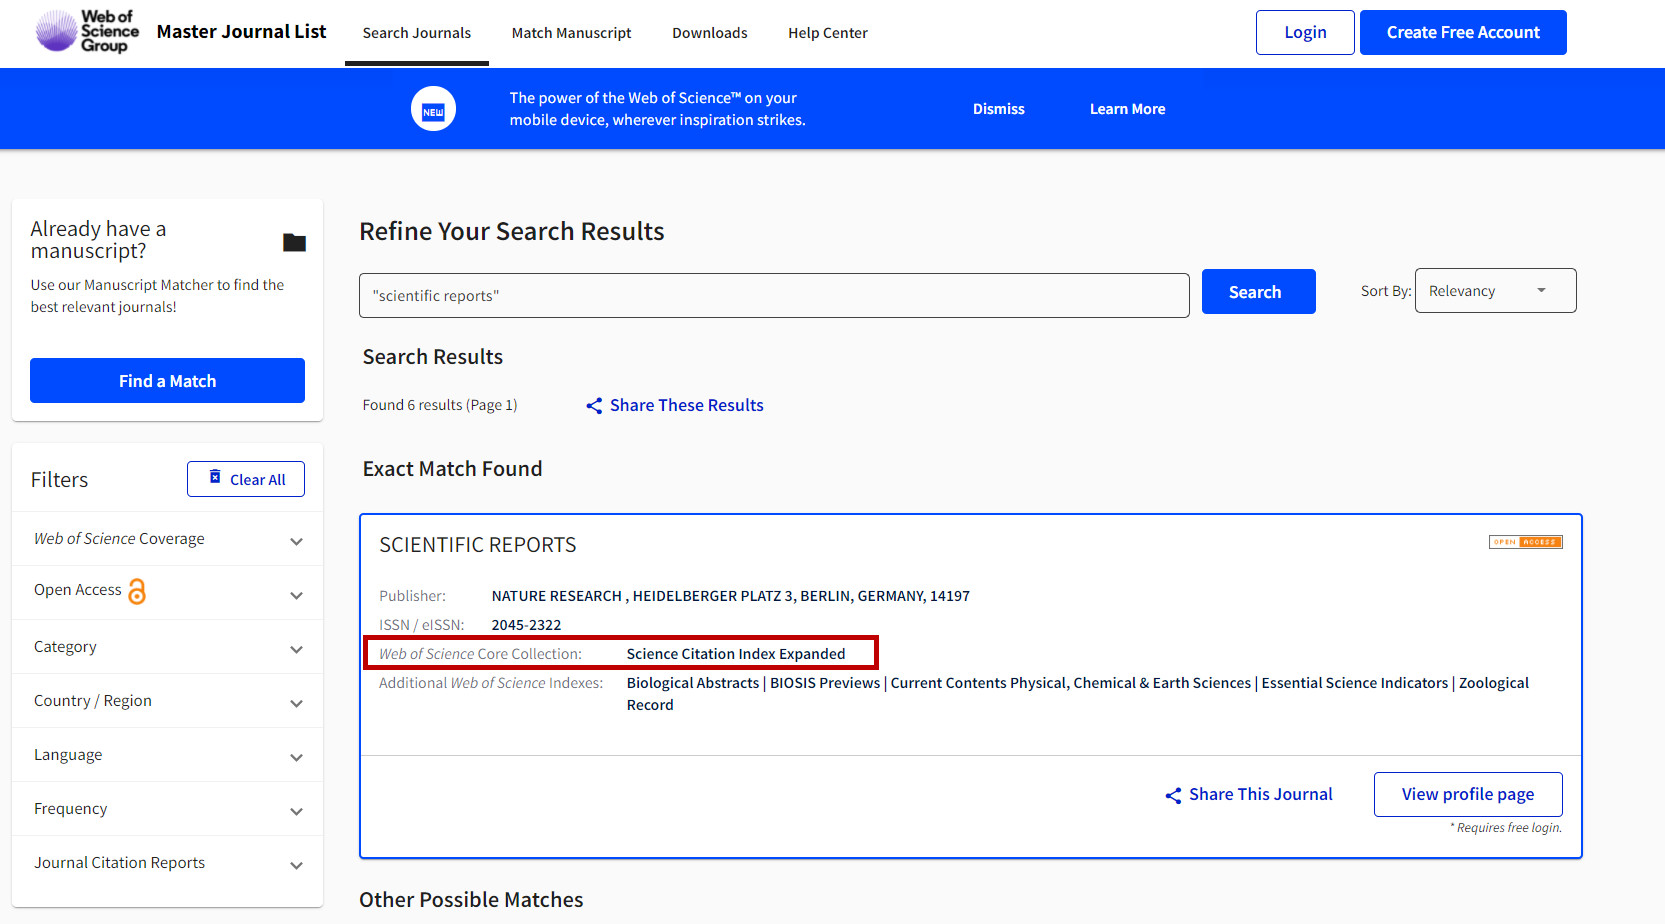Expand the Journal Citation Reports filter

[167, 863]
